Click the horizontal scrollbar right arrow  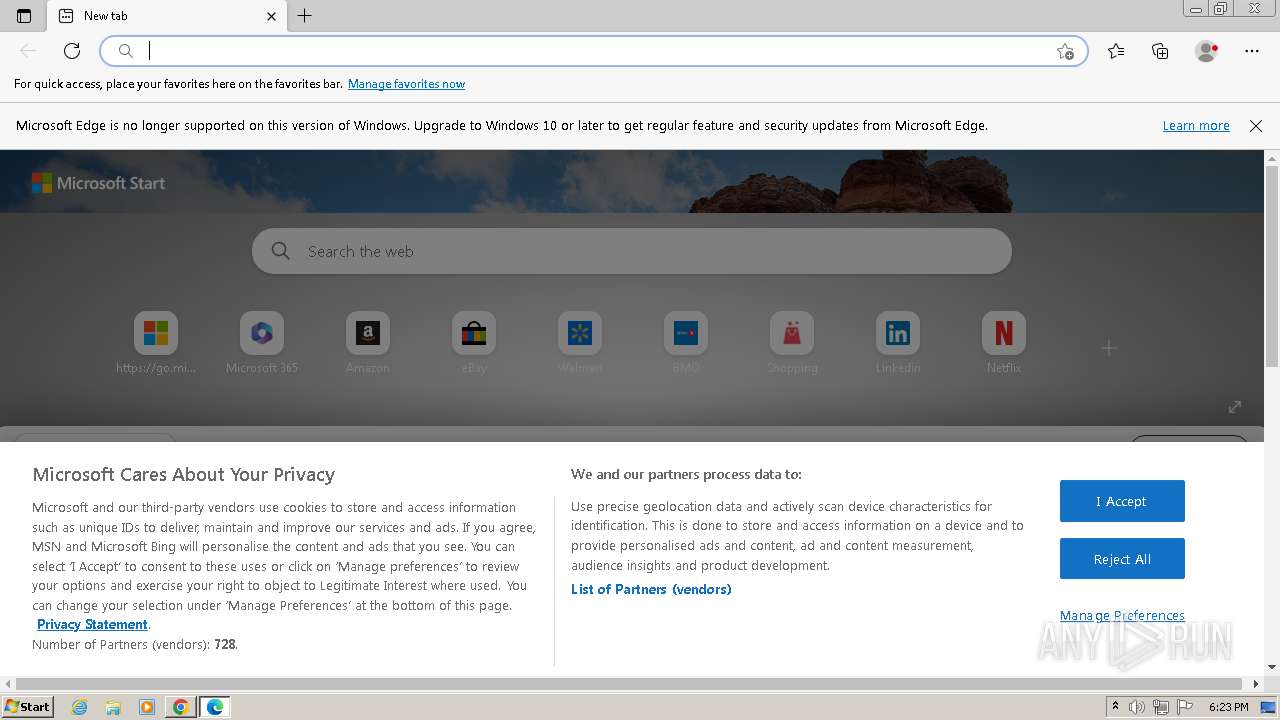pos(1257,684)
